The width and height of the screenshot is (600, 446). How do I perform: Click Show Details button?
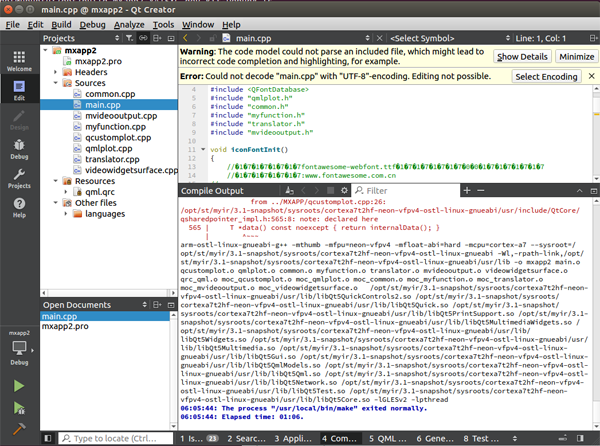coord(522,57)
